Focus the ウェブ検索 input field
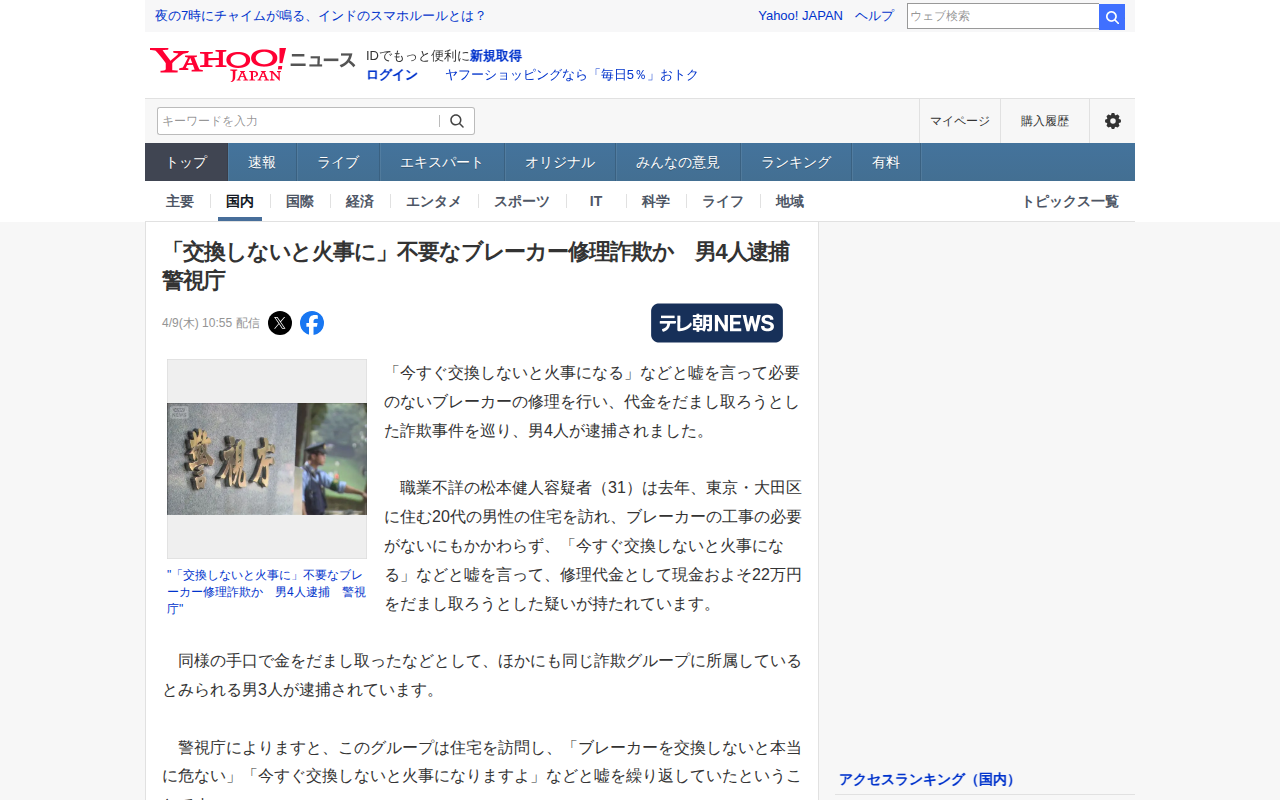The height and width of the screenshot is (800, 1280). coord(1003,17)
